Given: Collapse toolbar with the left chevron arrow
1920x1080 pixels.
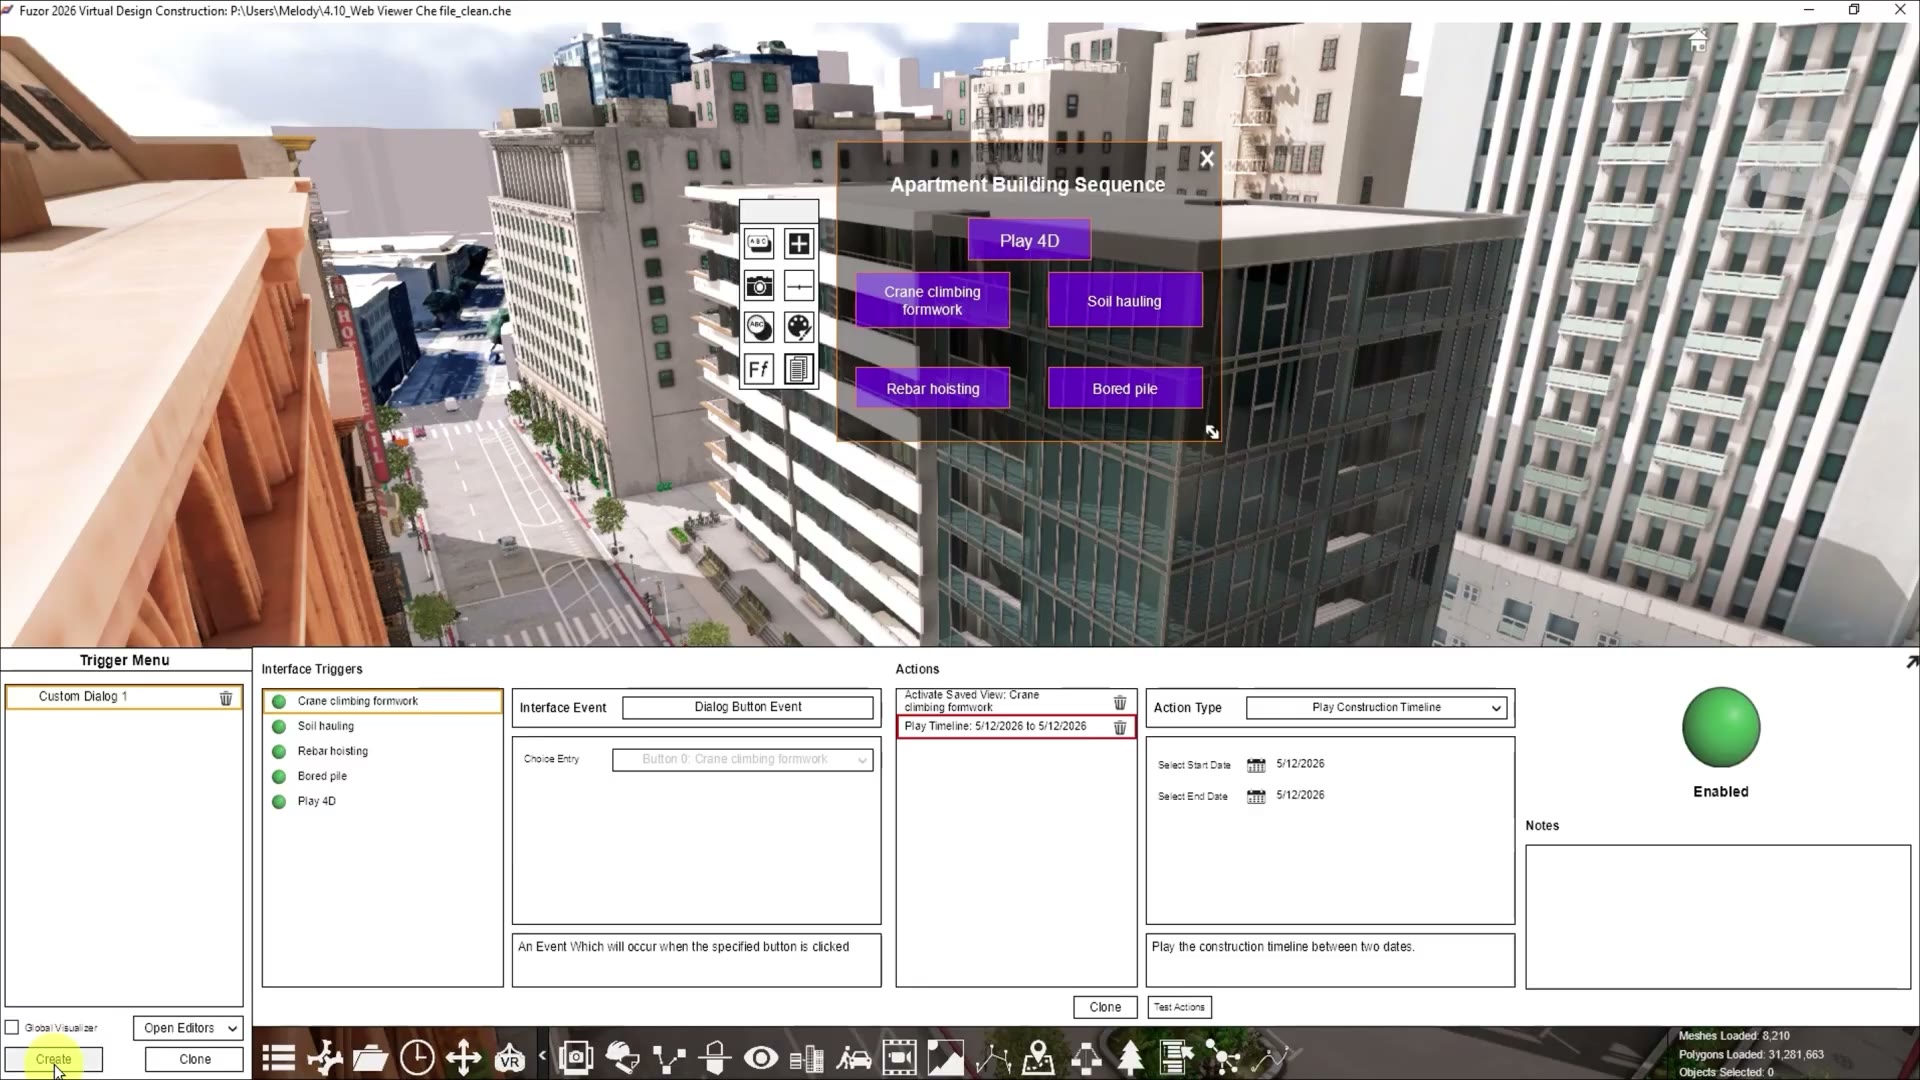Looking at the screenshot, I should pos(543,1055).
